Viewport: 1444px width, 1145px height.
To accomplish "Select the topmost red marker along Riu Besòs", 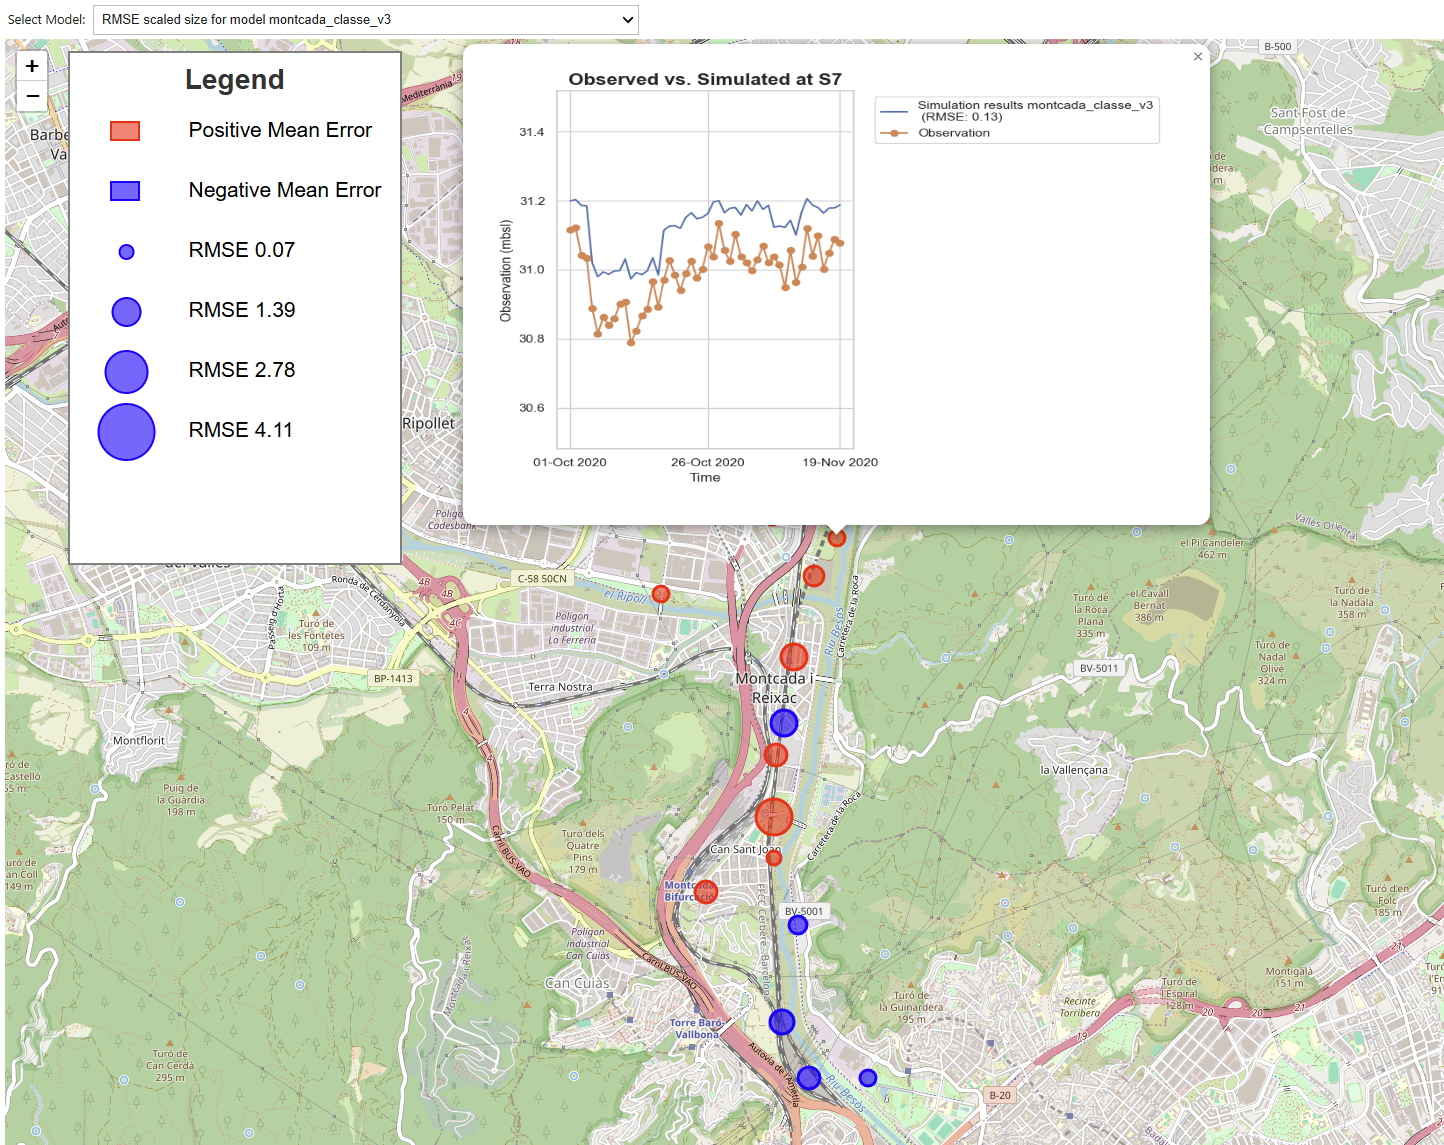I will coord(836,537).
